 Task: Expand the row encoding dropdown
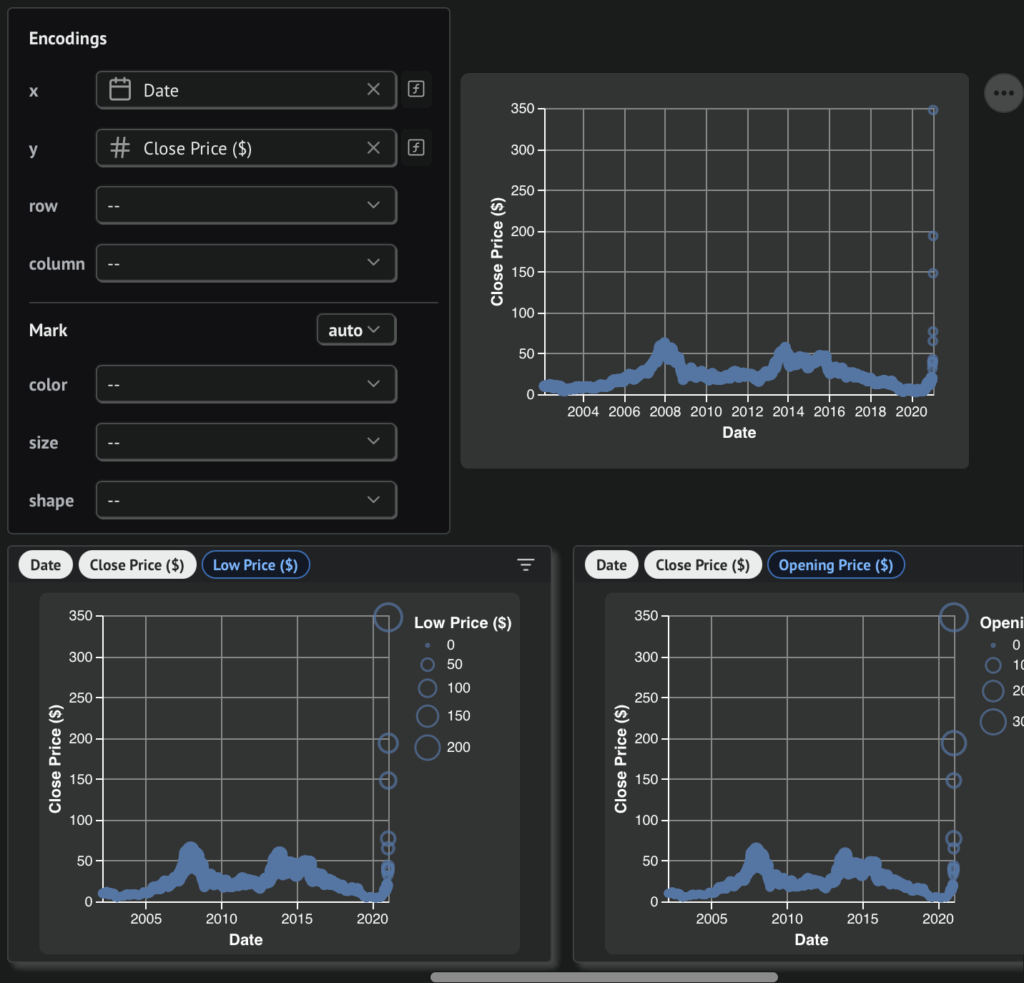pos(246,206)
